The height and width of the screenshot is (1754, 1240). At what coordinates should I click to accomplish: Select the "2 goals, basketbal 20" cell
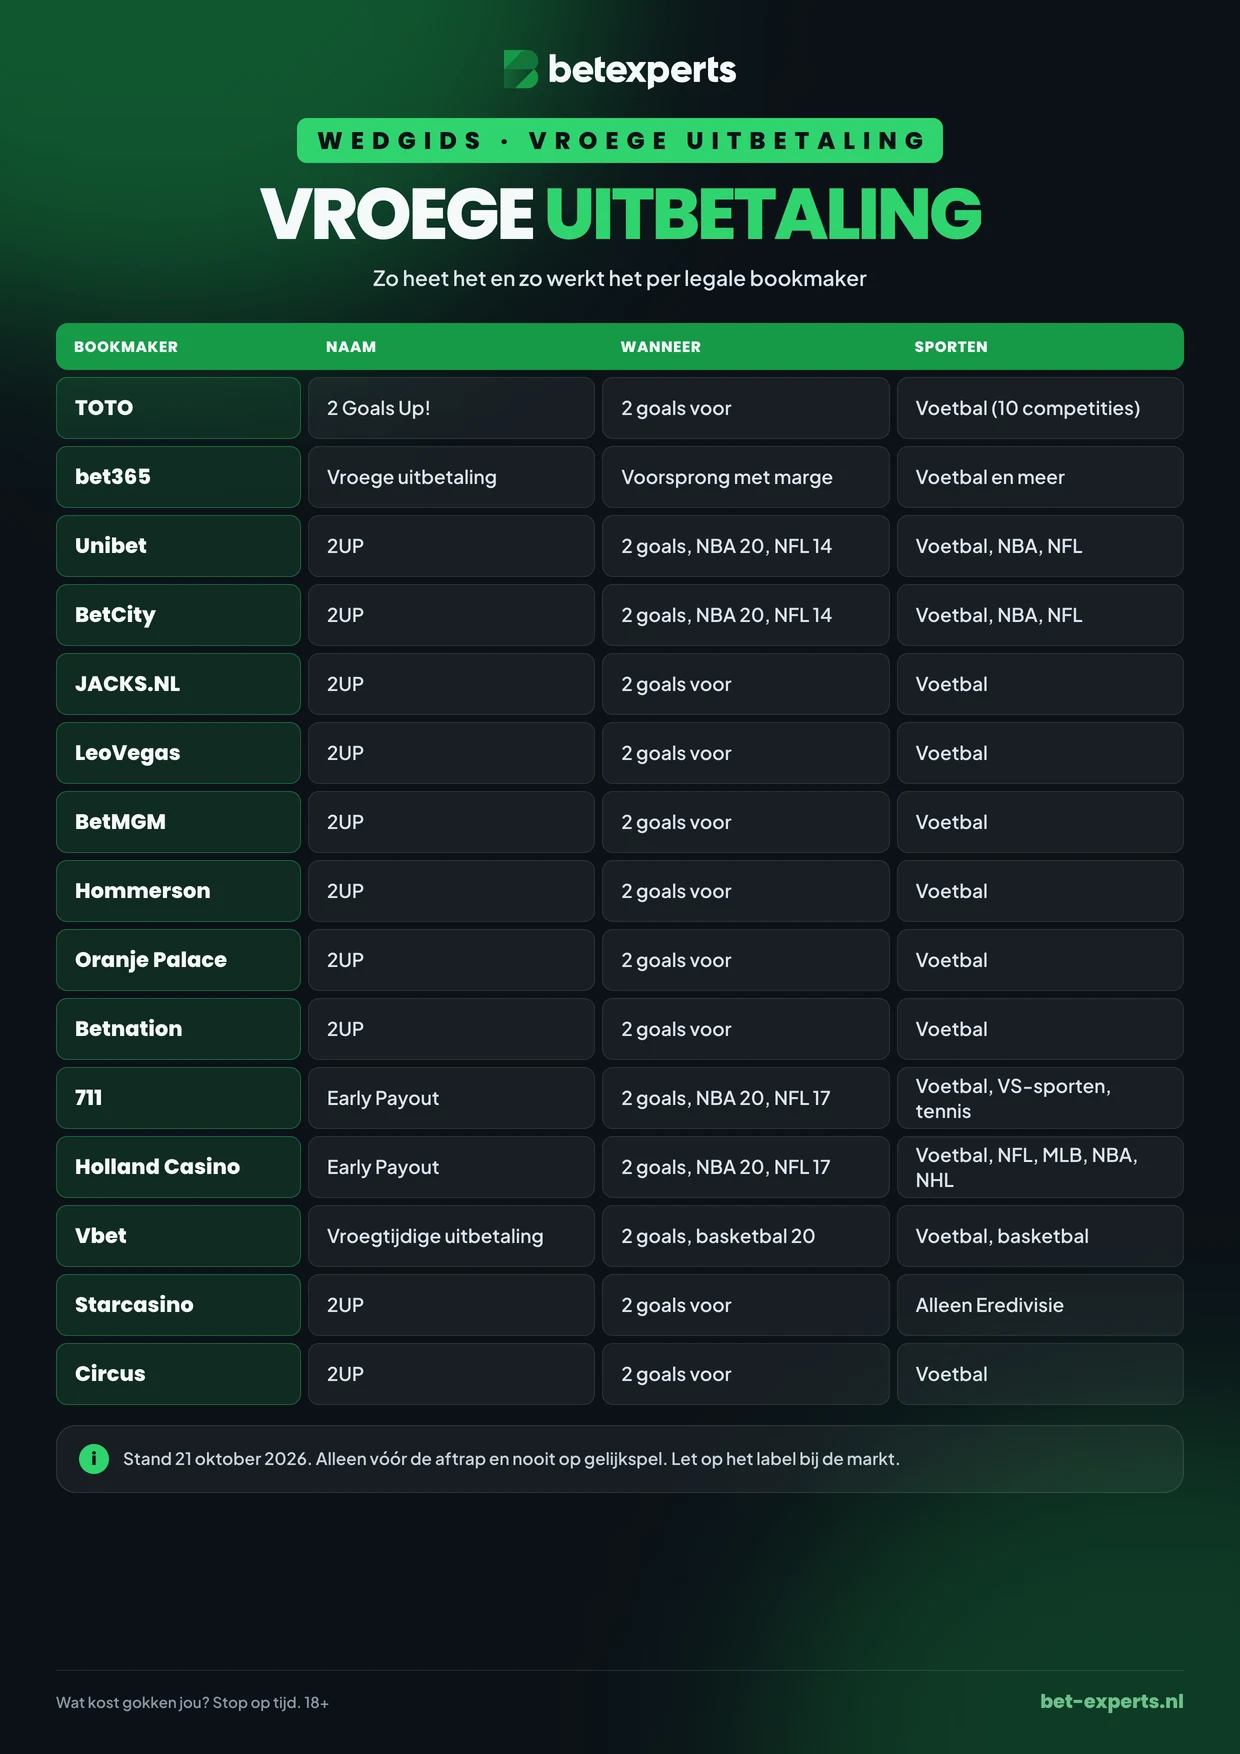(745, 1236)
